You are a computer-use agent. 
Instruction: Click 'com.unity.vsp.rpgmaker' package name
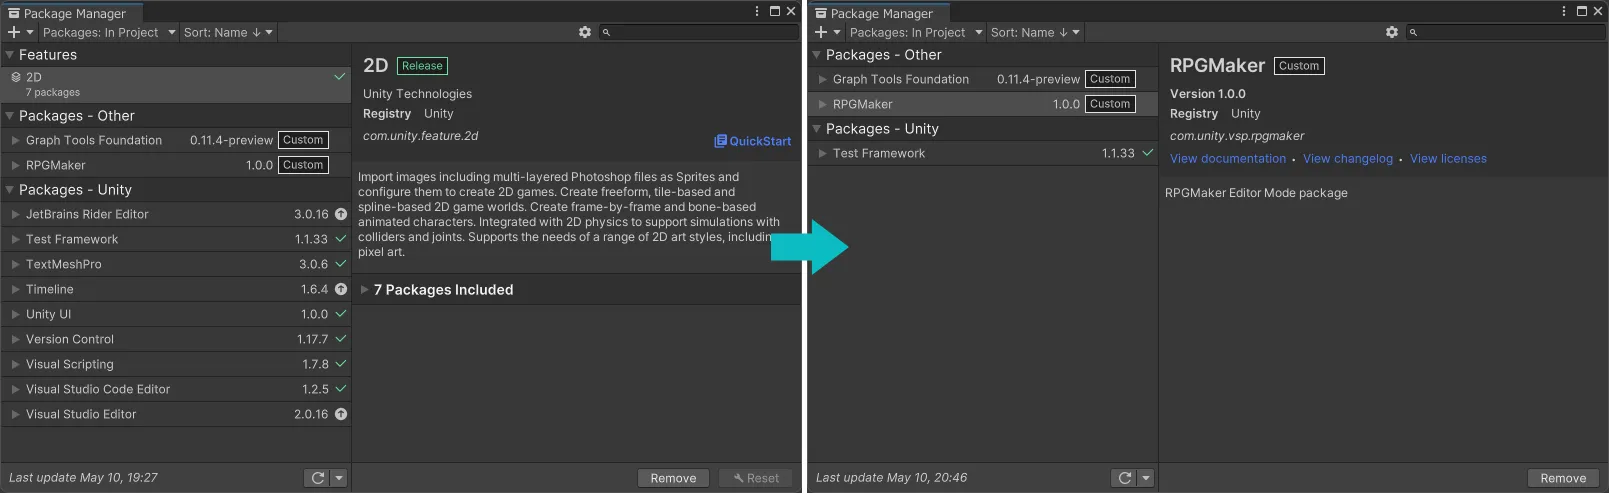point(1237,136)
